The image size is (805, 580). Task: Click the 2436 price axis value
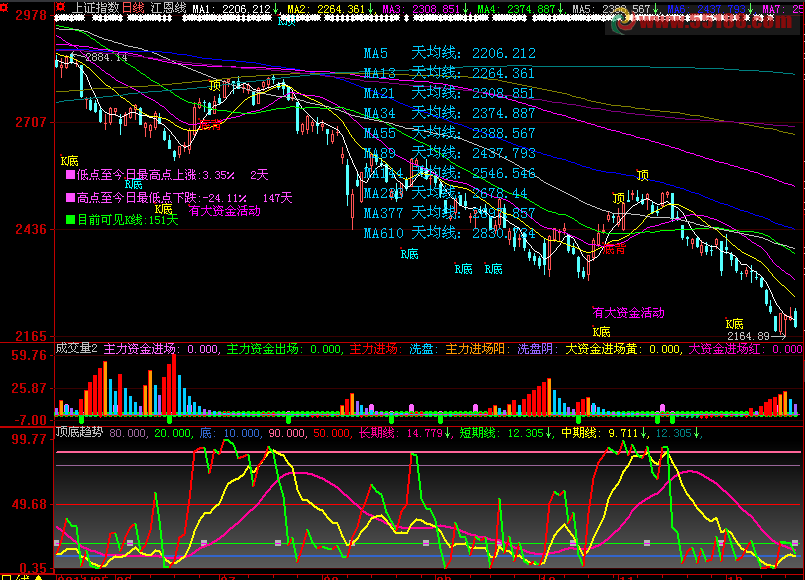tap(31, 229)
